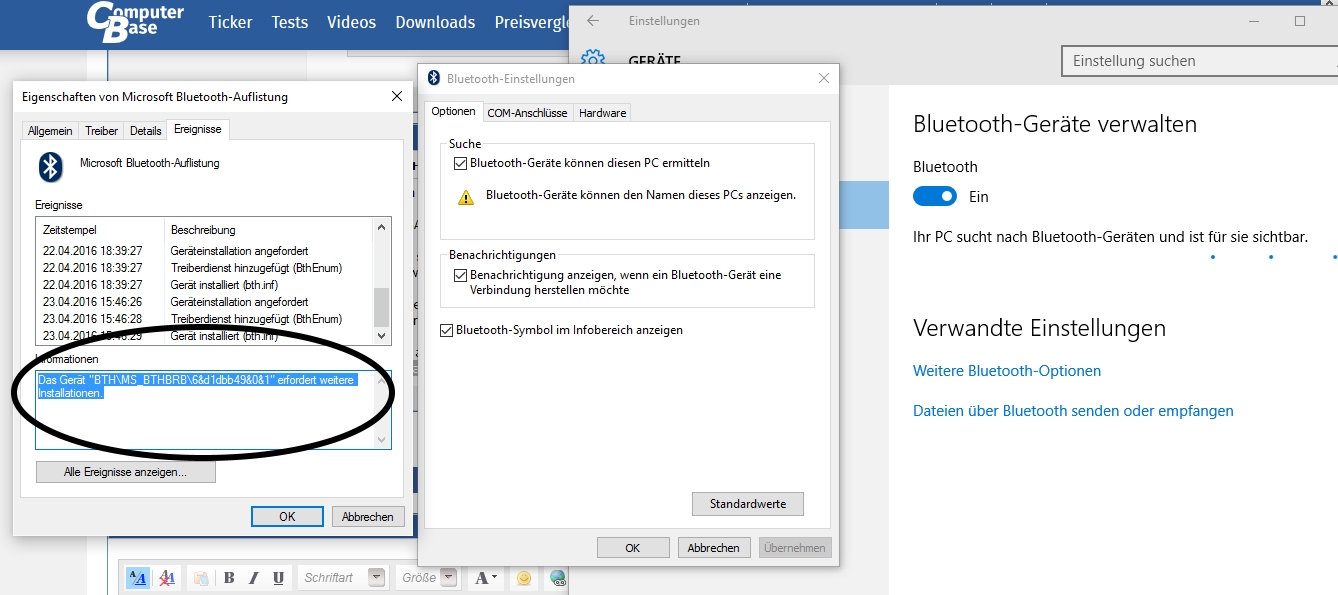Open 'Dateien über Bluetooth senden oder empfangen' link
Viewport: 1338px width, 595px height.
tap(1073, 411)
